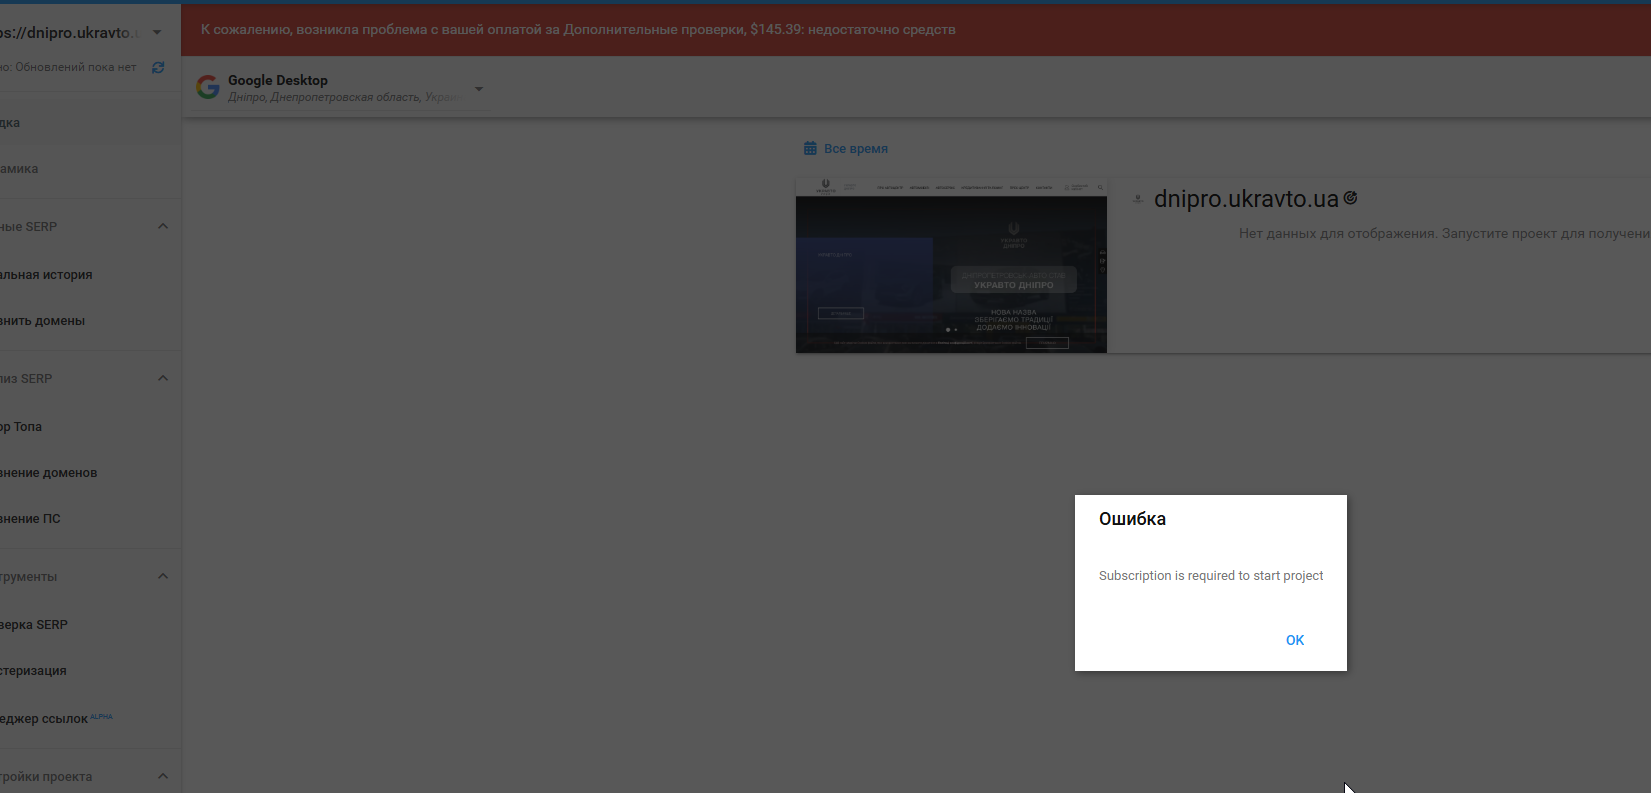Click the icon right after dnipro.ukravto.ua title

[1350, 198]
